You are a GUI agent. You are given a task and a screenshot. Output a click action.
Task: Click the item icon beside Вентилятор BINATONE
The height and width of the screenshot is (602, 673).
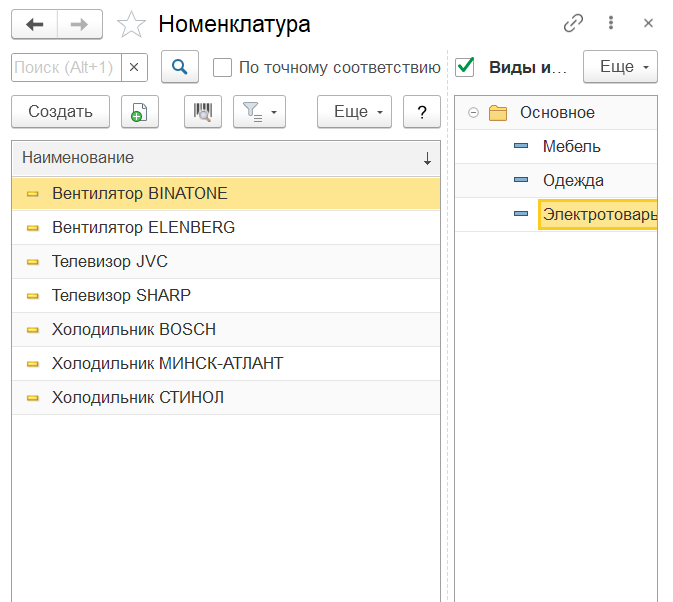(33, 194)
